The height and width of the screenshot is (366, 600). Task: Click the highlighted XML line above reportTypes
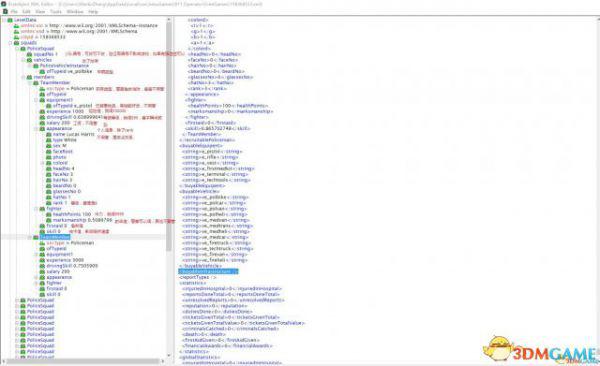click(209, 271)
